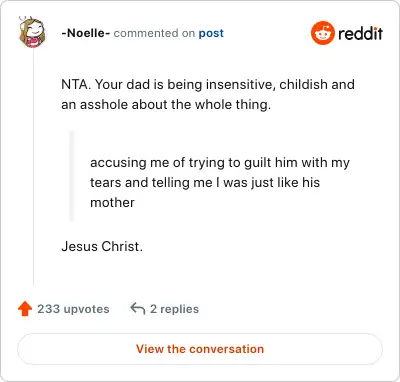Viewport: 400px width, 382px height.
Task: Open the -Noelle- username profile
Action: click(86, 33)
